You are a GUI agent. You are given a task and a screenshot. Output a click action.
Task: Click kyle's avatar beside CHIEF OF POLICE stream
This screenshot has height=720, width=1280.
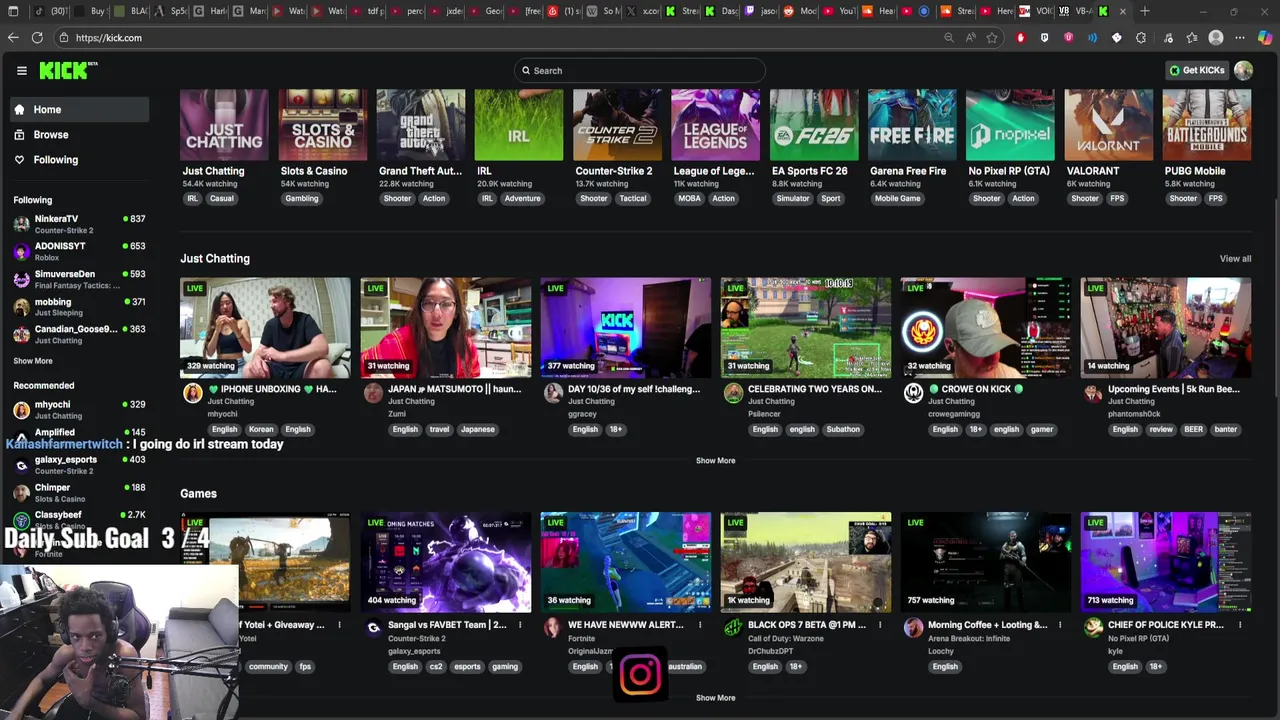(x=1093, y=628)
